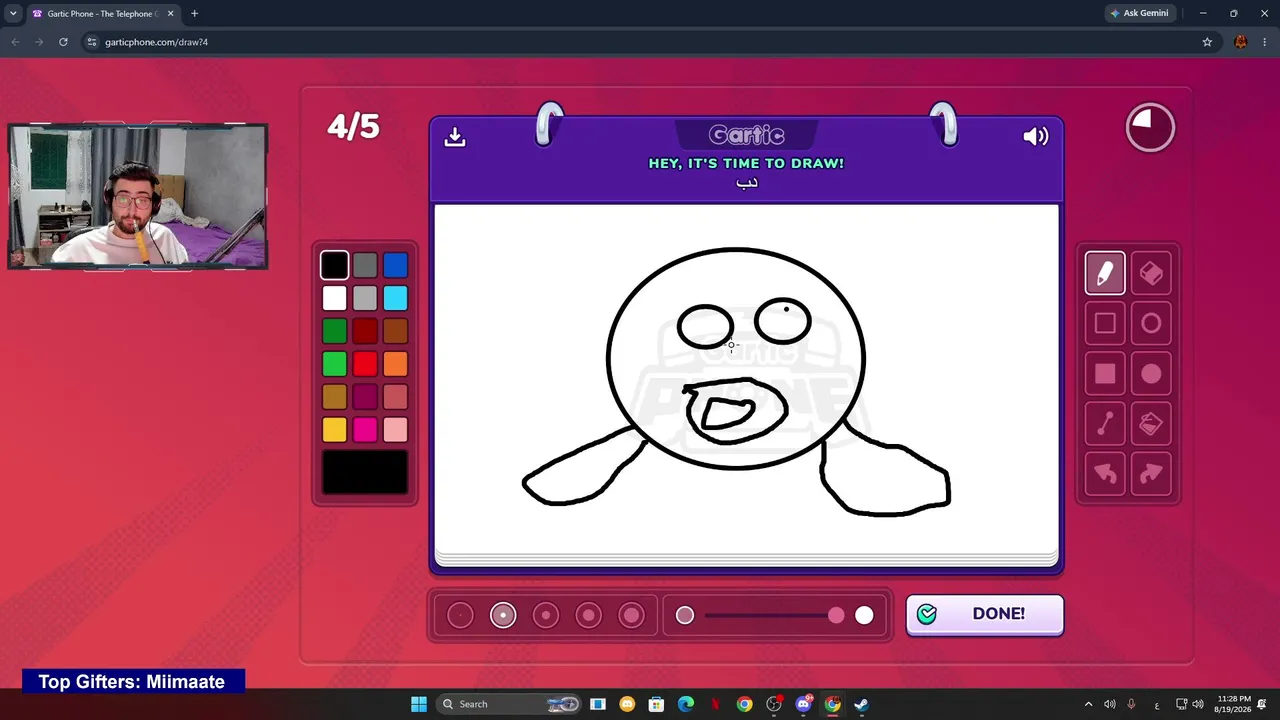Pick the bright red color swatch
The image size is (1280, 720).
[x=365, y=364]
